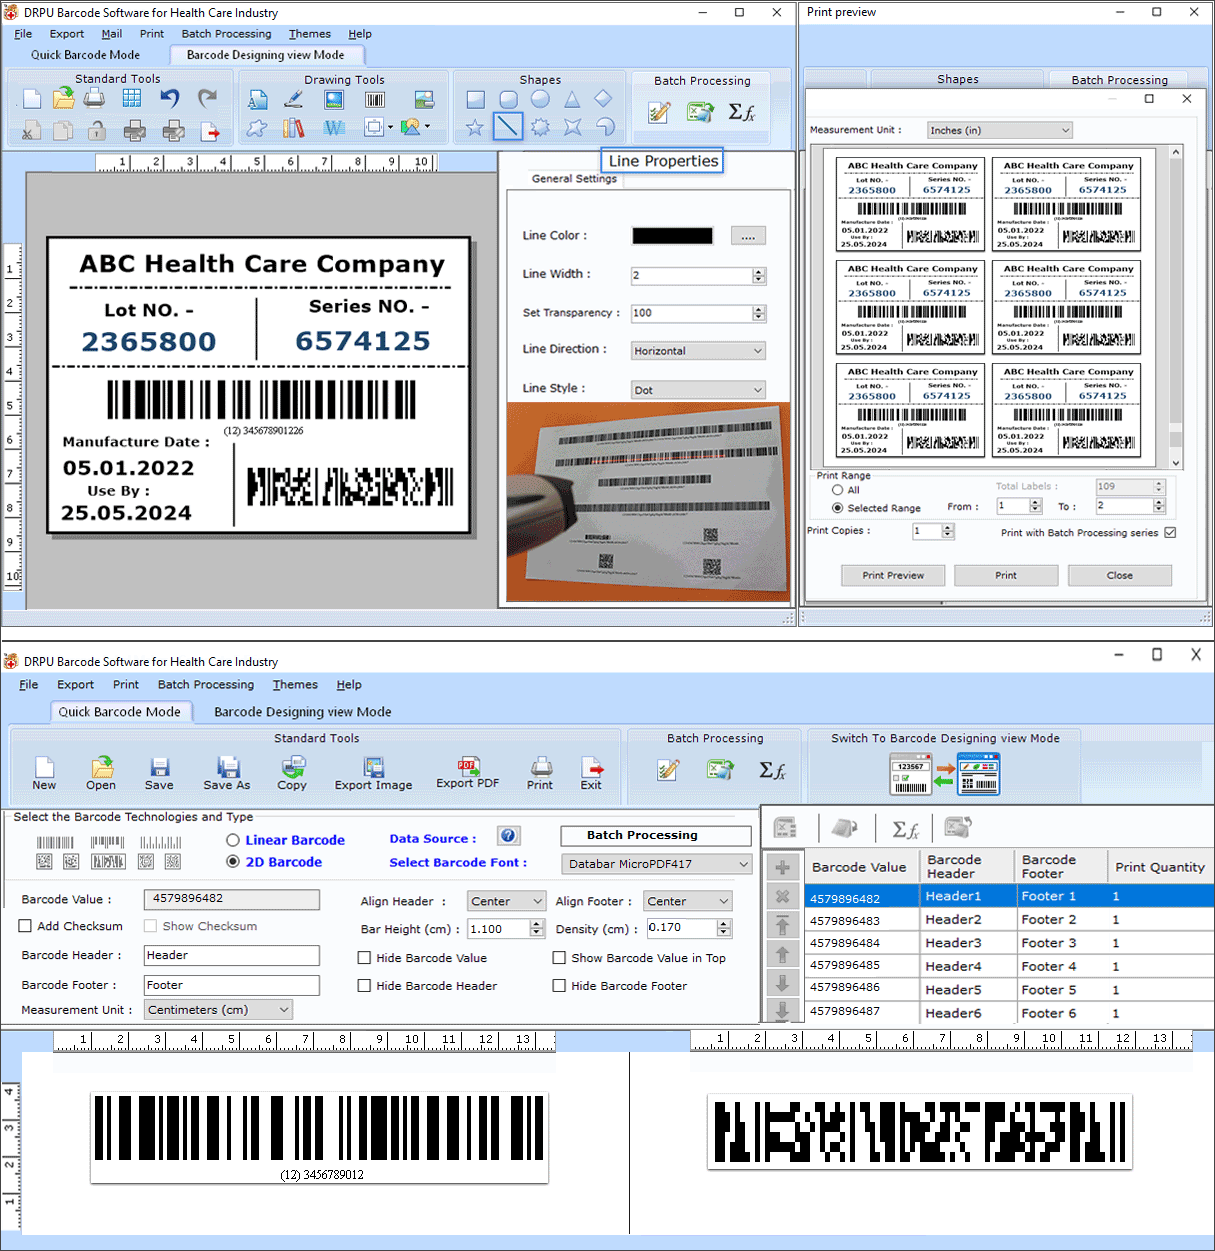Open Mail menu in top window
The width and height of the screenshot is (1215, 1251).
[112, 34]
